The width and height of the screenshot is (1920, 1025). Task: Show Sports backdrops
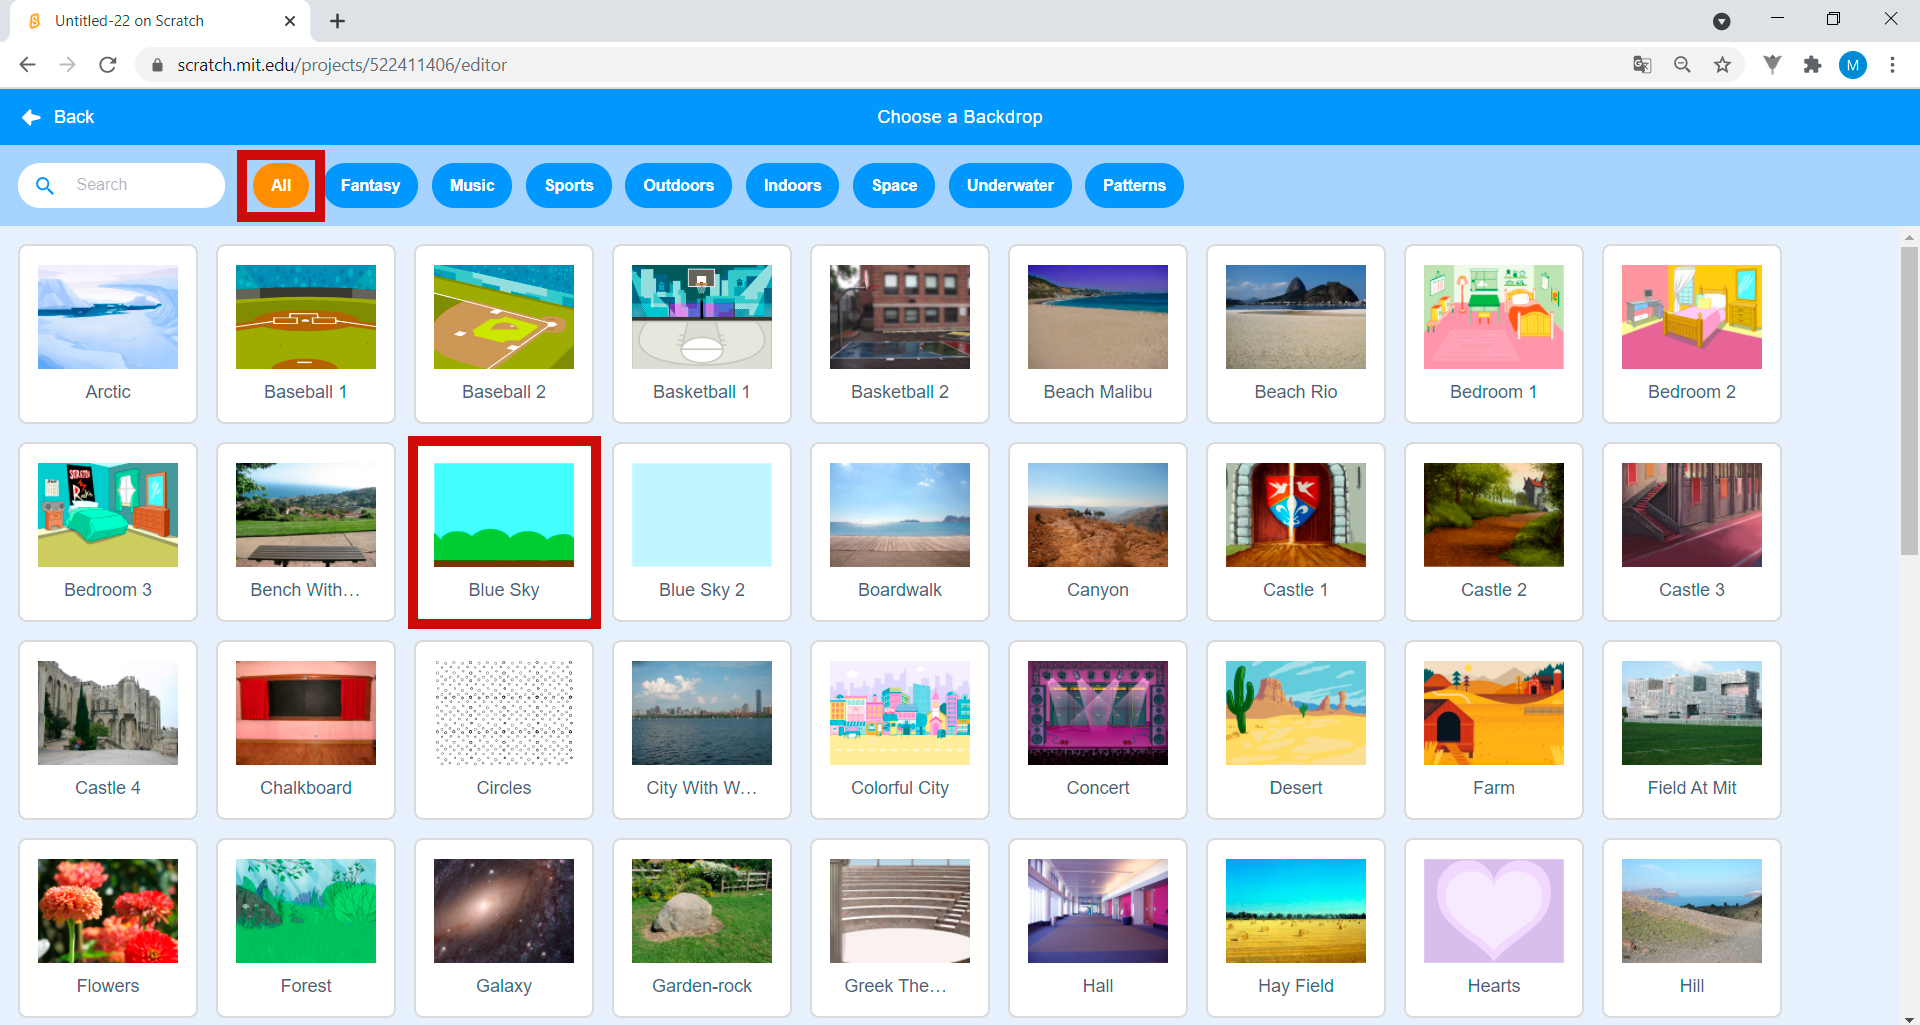pyautogui.click(x=569, y=186)
